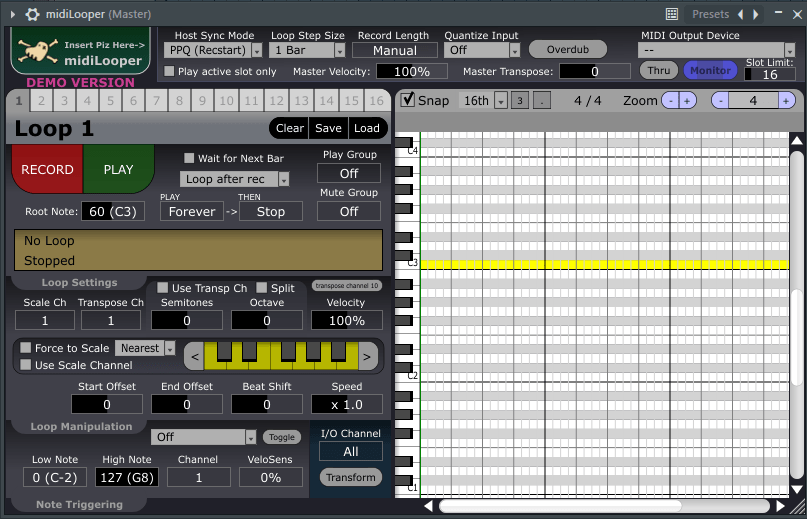This screenshot has height=519, width=807.
Task: Toggle triplet grid button labeled 3
Action: 520,100
